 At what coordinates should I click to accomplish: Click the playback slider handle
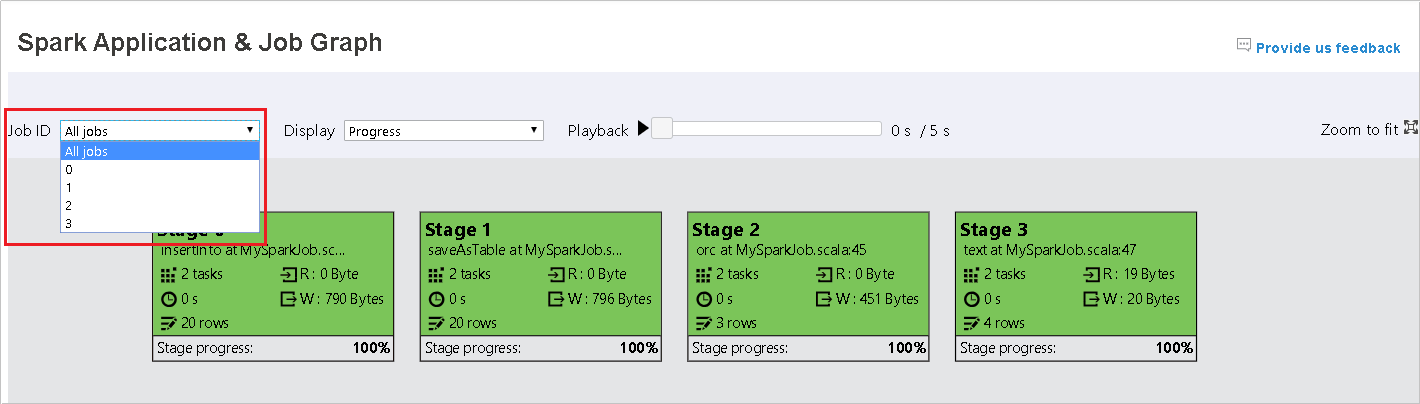coord(662,129)
